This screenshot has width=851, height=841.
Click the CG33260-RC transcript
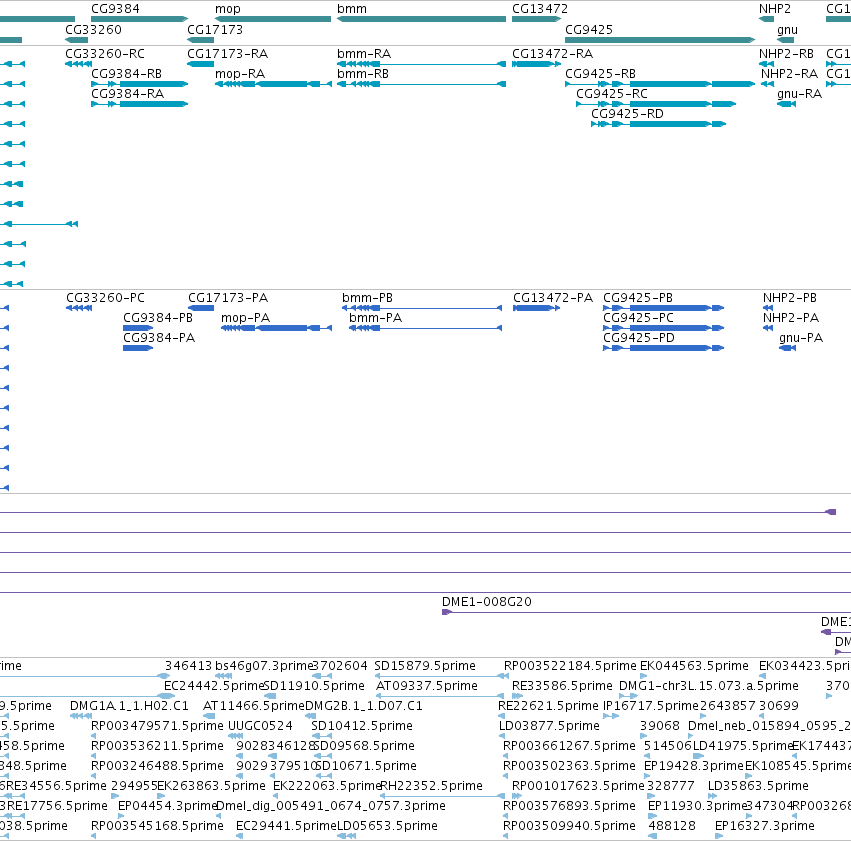pyautogui.click(x=78, y=64)
